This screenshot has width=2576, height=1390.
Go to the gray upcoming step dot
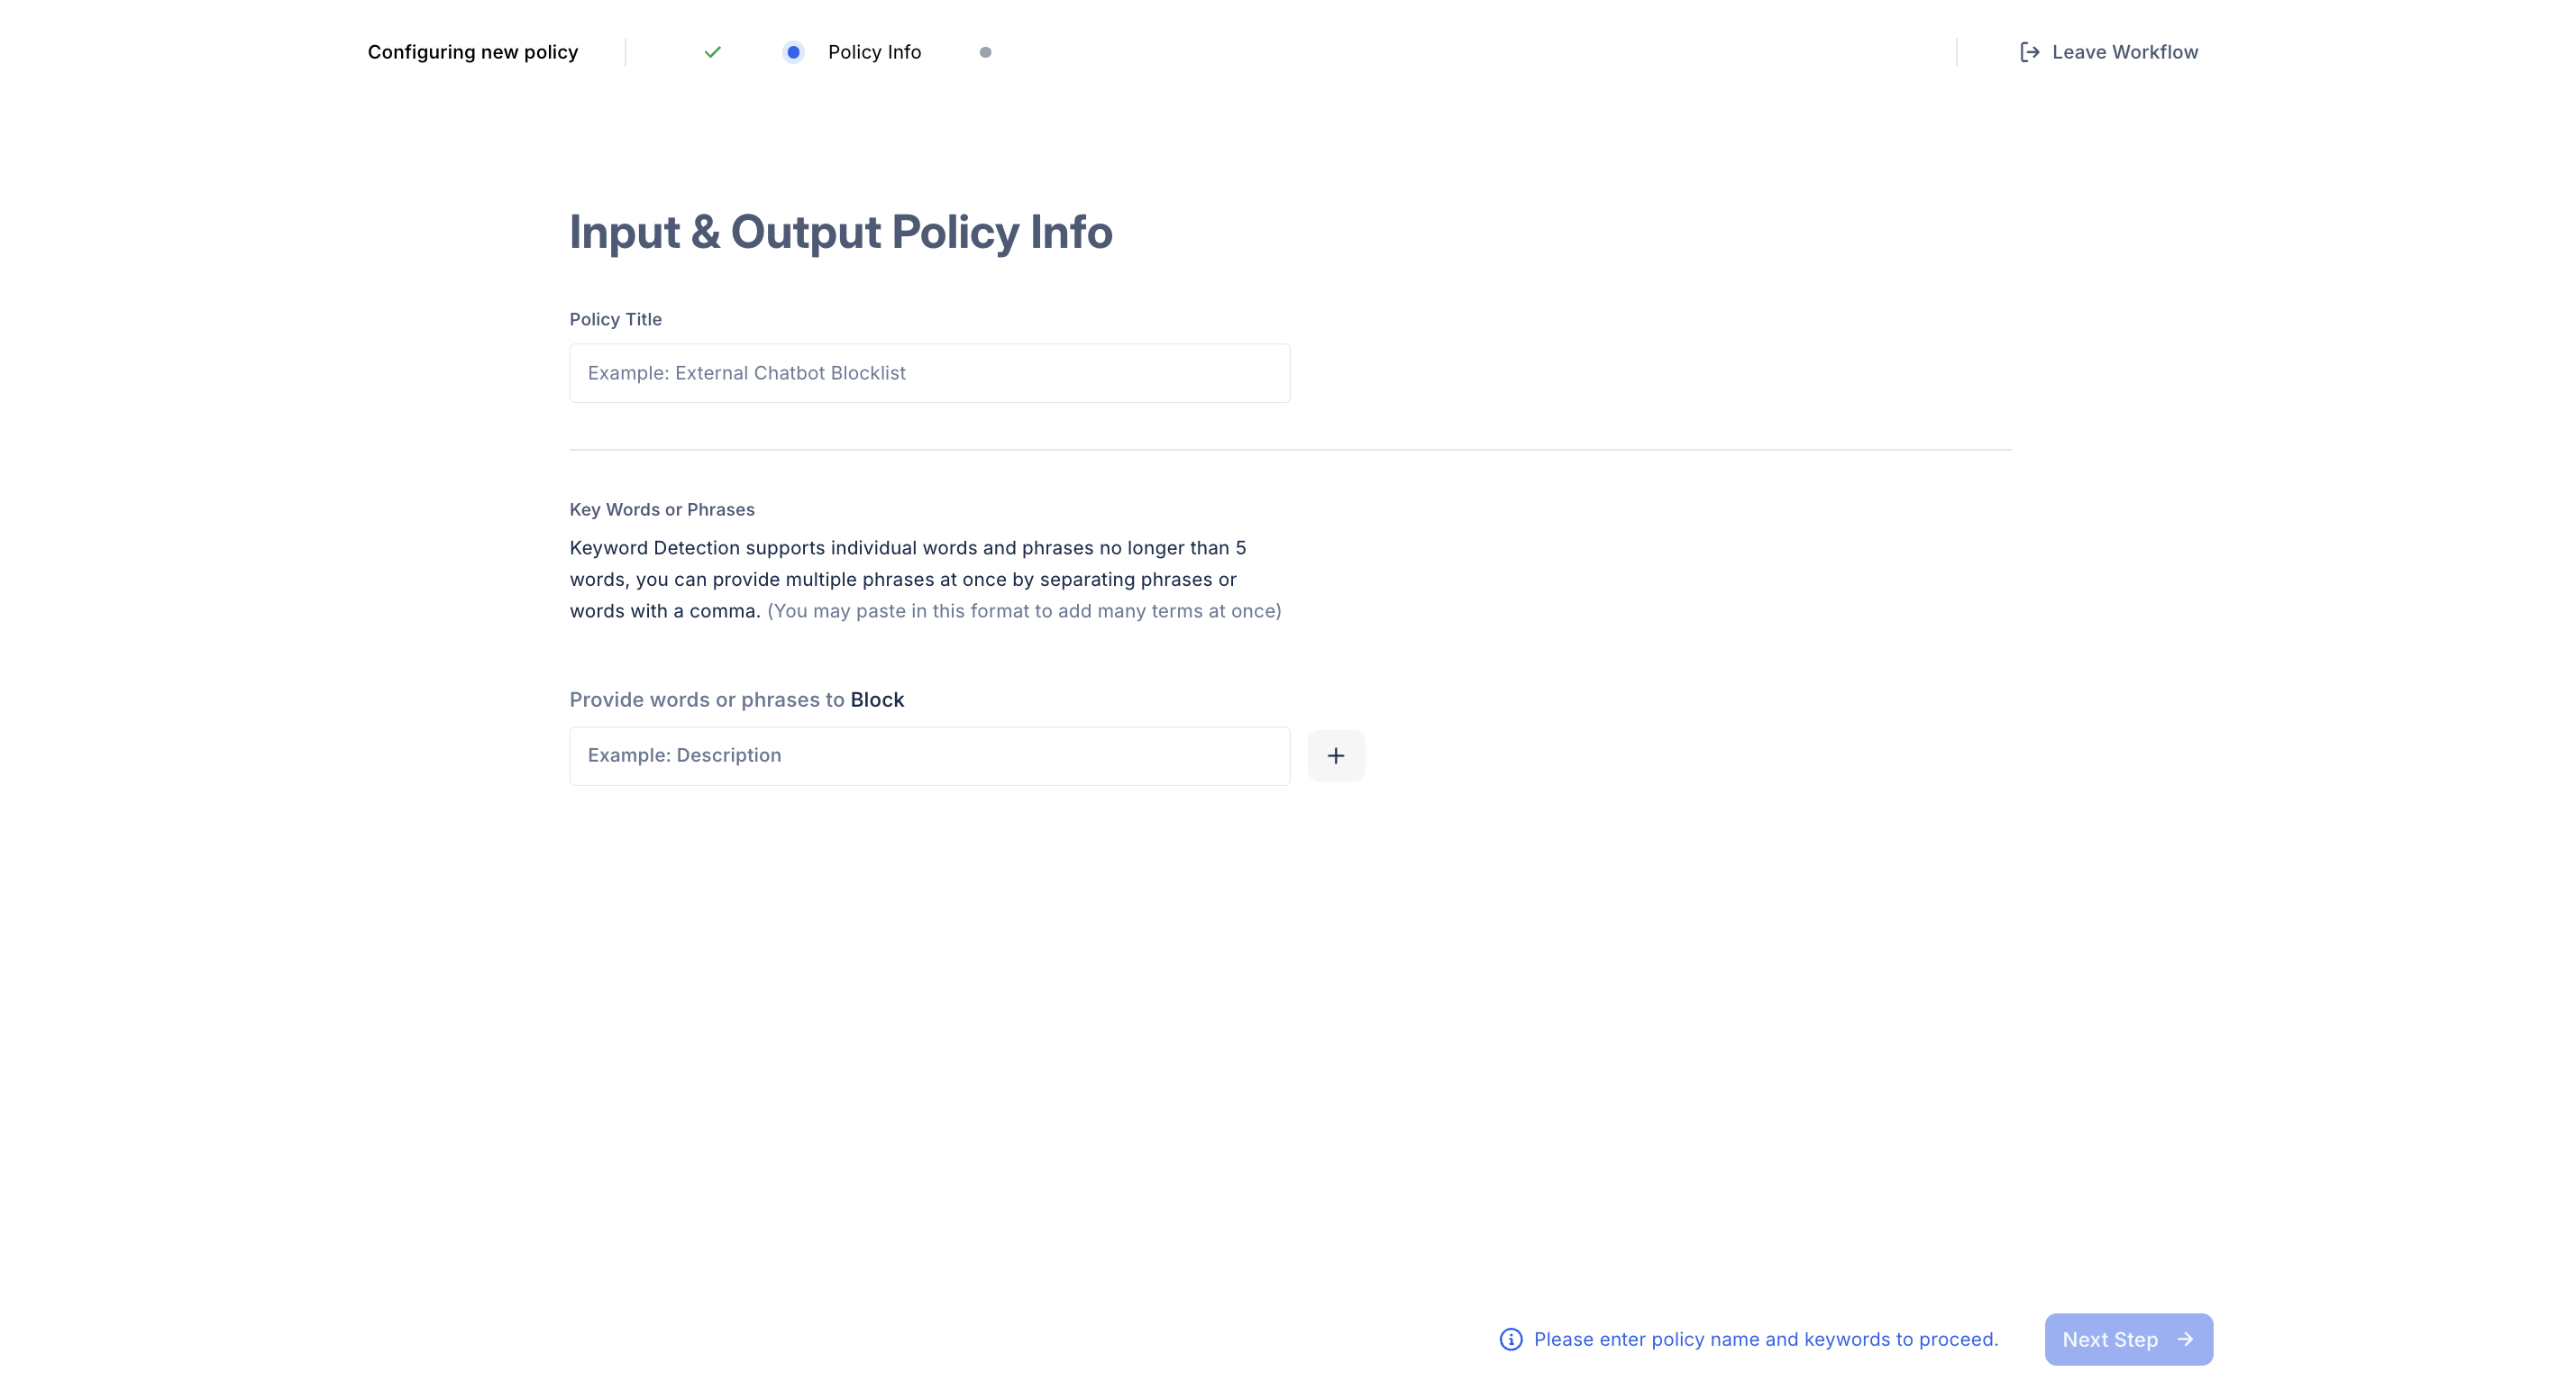click(985, 52)
